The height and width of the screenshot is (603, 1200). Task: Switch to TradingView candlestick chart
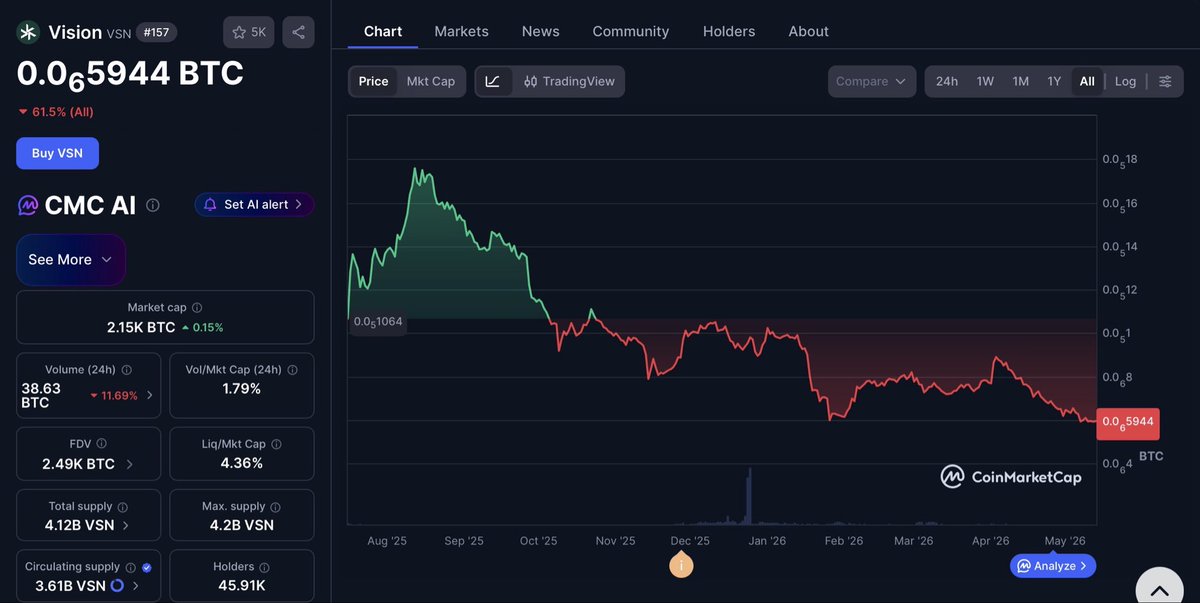coord(570,81)
